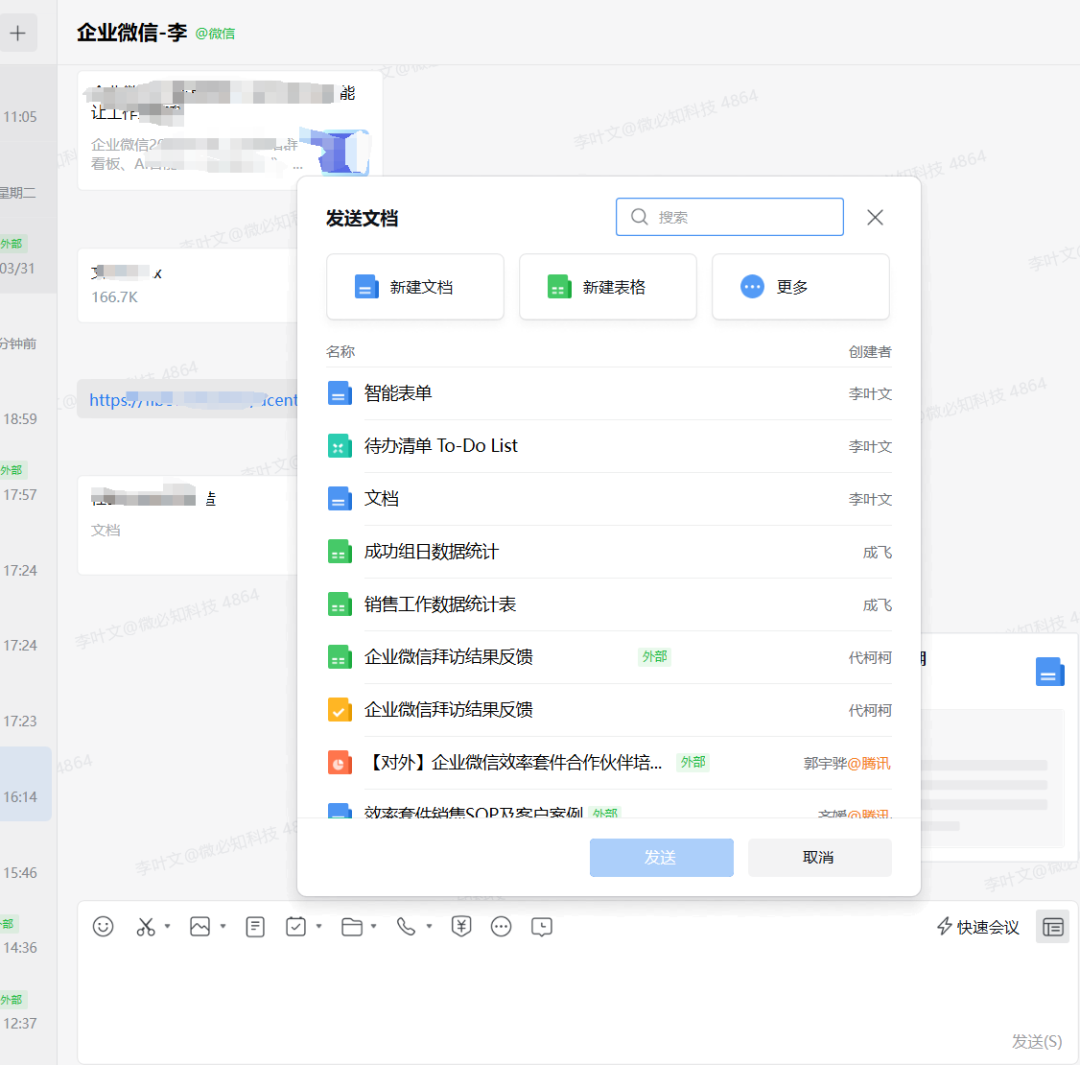Click chat title 企业微信-李
The image size is (1080, 1065).
(x=132, y=32)
